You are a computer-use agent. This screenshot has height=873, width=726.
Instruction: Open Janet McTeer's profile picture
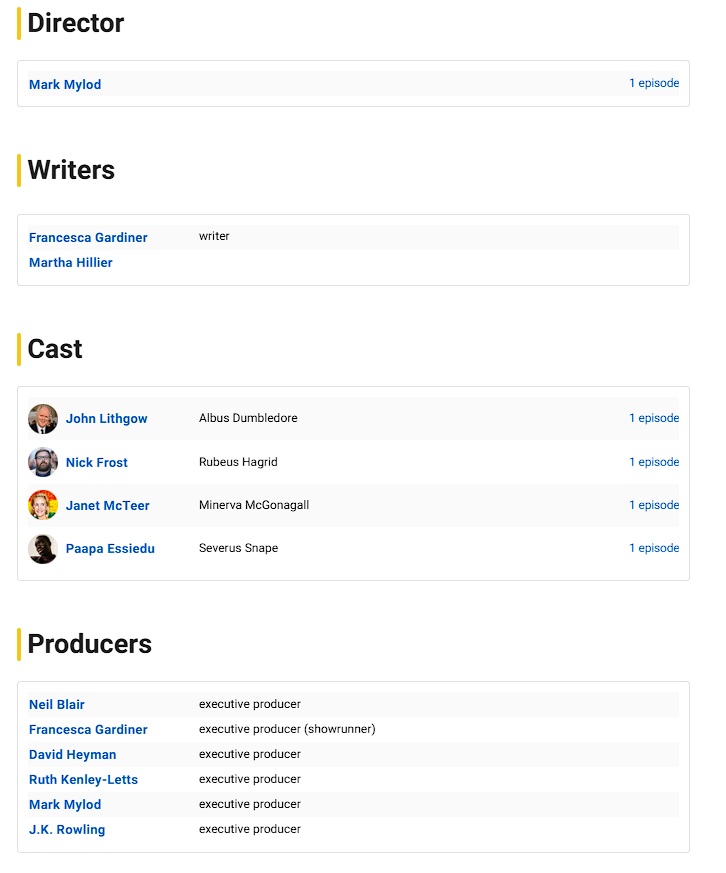click(43, 505)
